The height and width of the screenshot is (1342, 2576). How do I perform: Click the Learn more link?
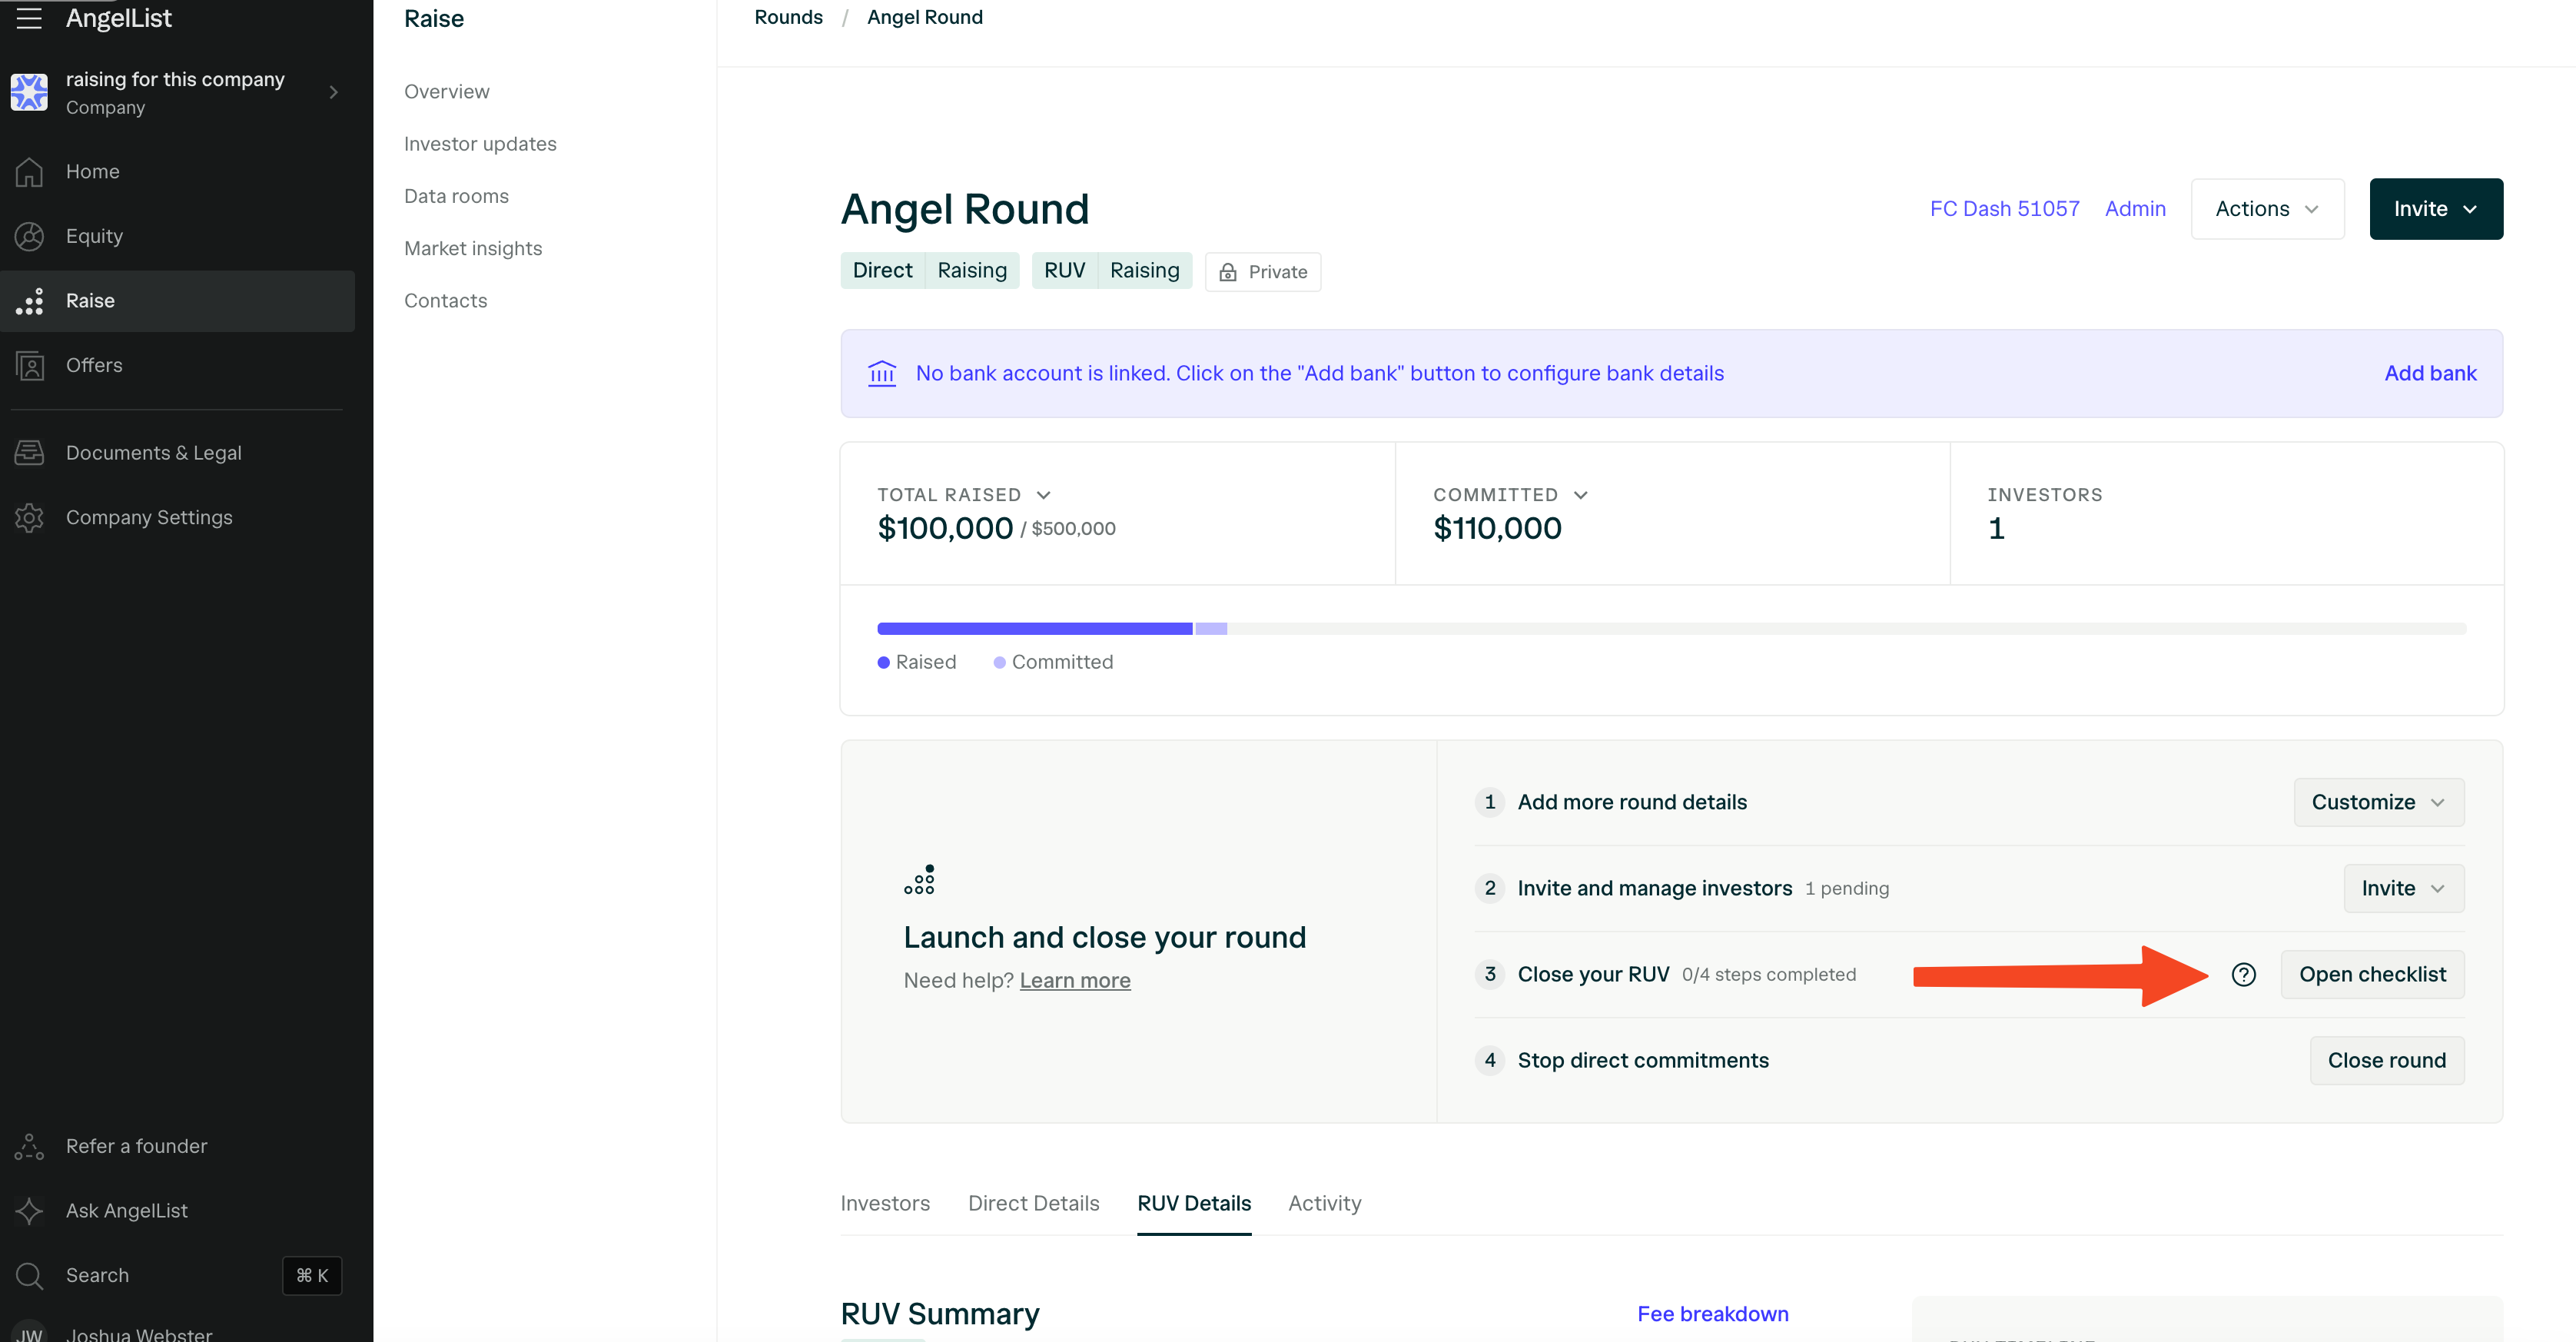(x=1075, y=981)
